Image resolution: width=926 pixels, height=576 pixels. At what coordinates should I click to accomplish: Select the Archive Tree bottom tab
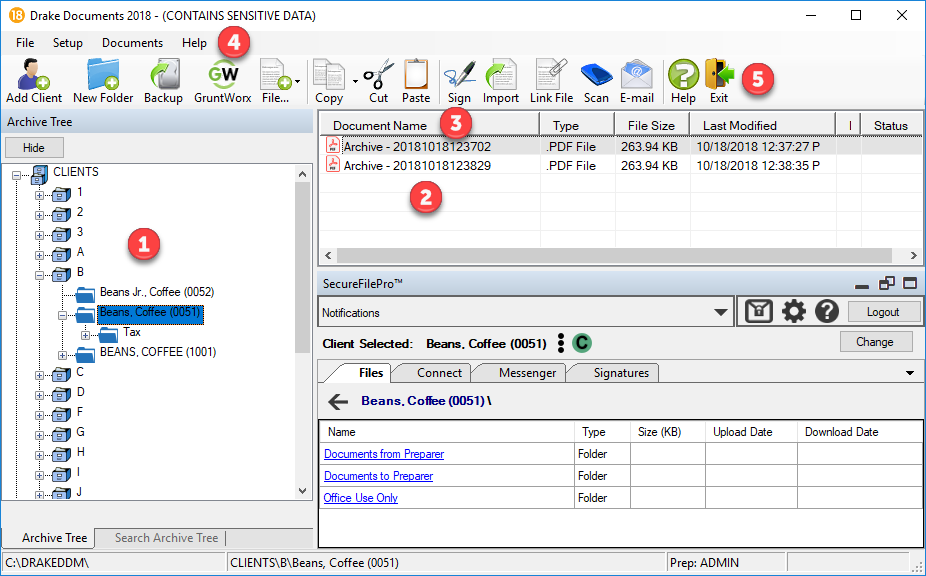[54, 538]
